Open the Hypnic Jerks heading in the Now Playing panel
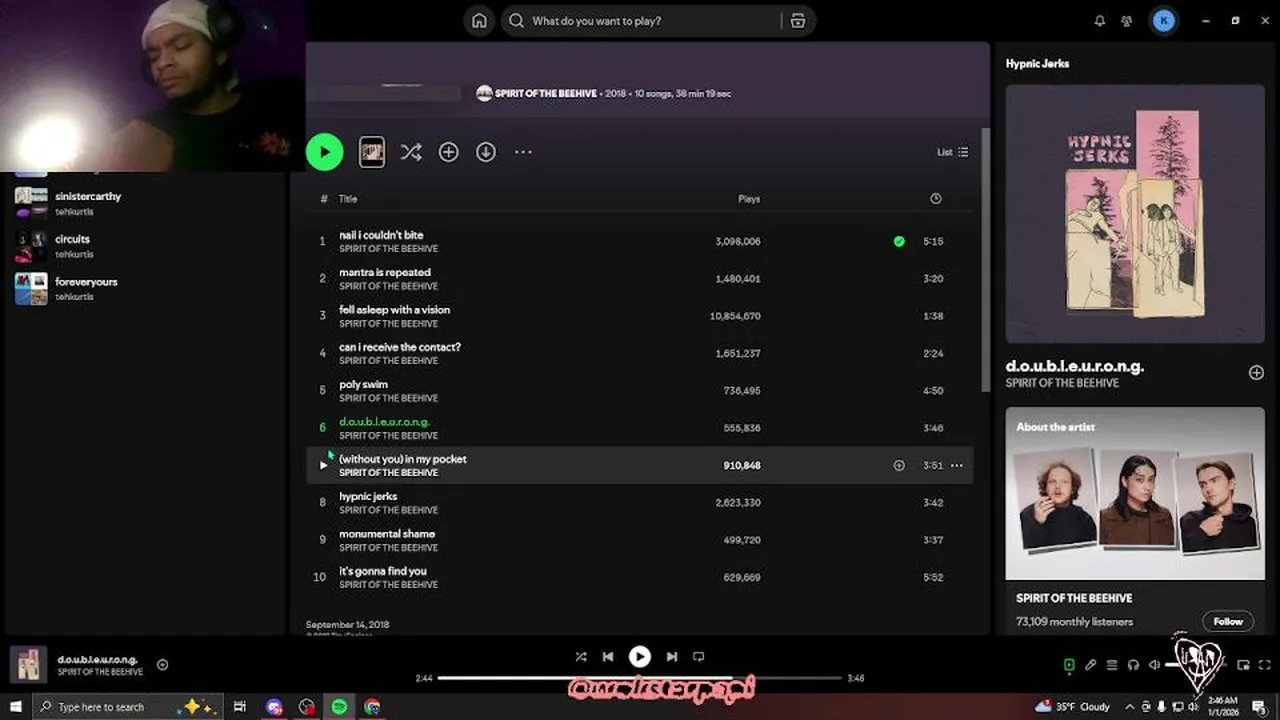The height and width of the screenshot is (720, 1280). pos(1037,63)
